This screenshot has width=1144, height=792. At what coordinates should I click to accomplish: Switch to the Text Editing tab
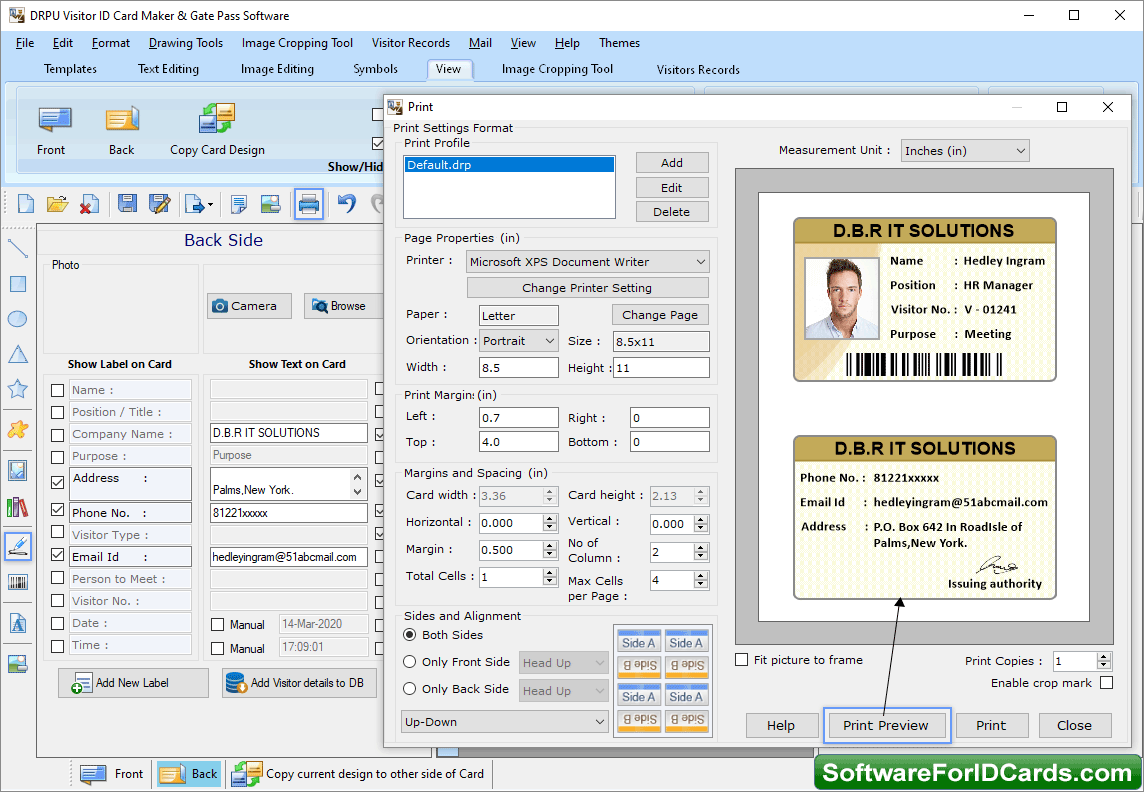(x=169, y=69)
